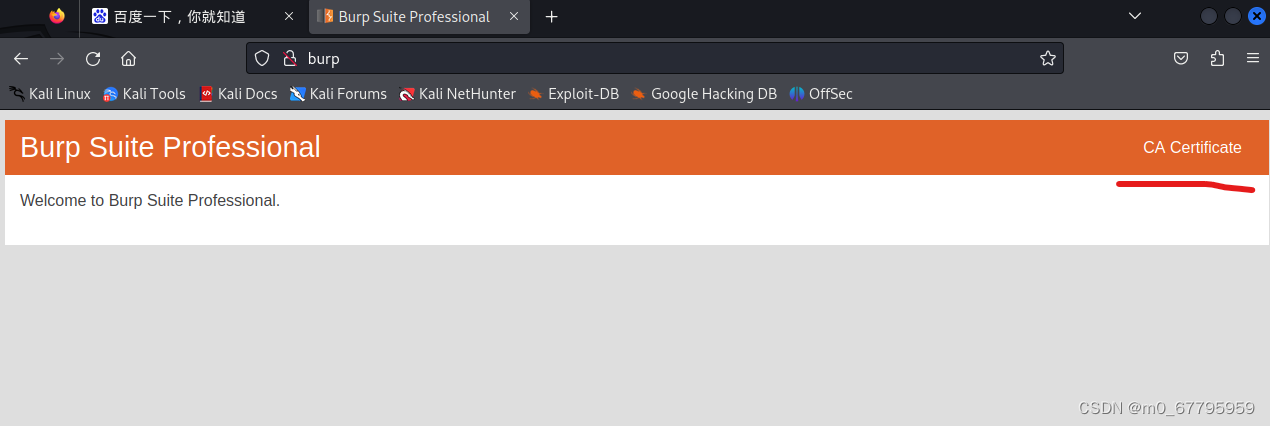Reload the current page
The width and height of the screenshot is (1270, 426).
tap(93, 58)
